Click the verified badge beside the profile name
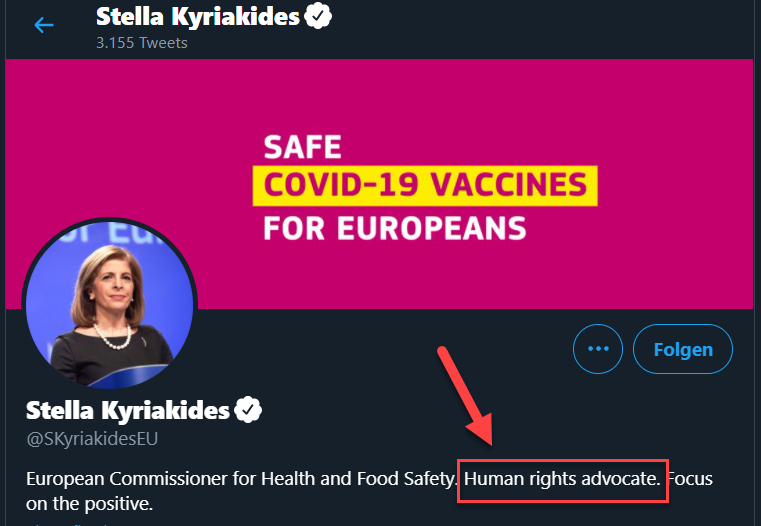 point(248,409)
